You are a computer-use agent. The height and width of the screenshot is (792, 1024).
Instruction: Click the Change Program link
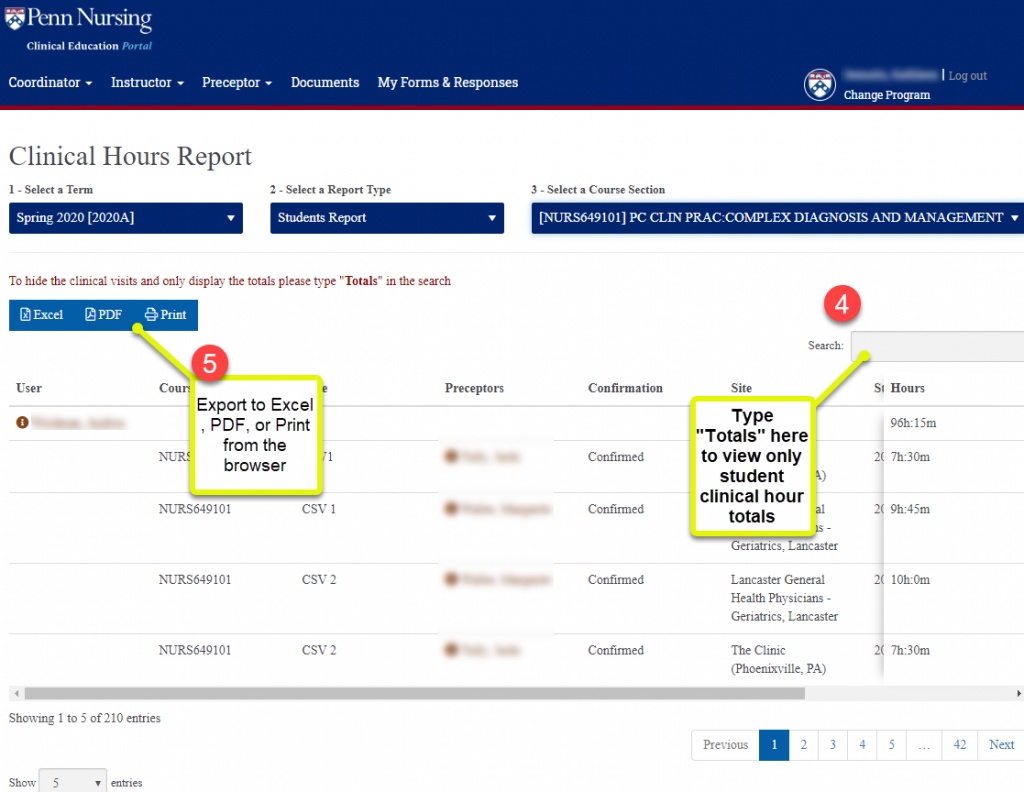886,96
